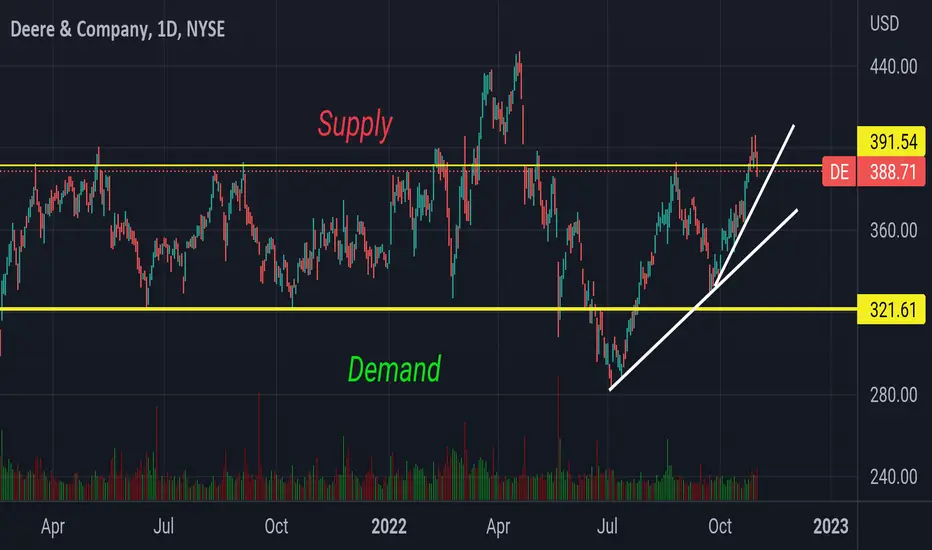Click the 280.00 price axis value
The width and height of the screenshot is (932, 550).
point(893,394)
